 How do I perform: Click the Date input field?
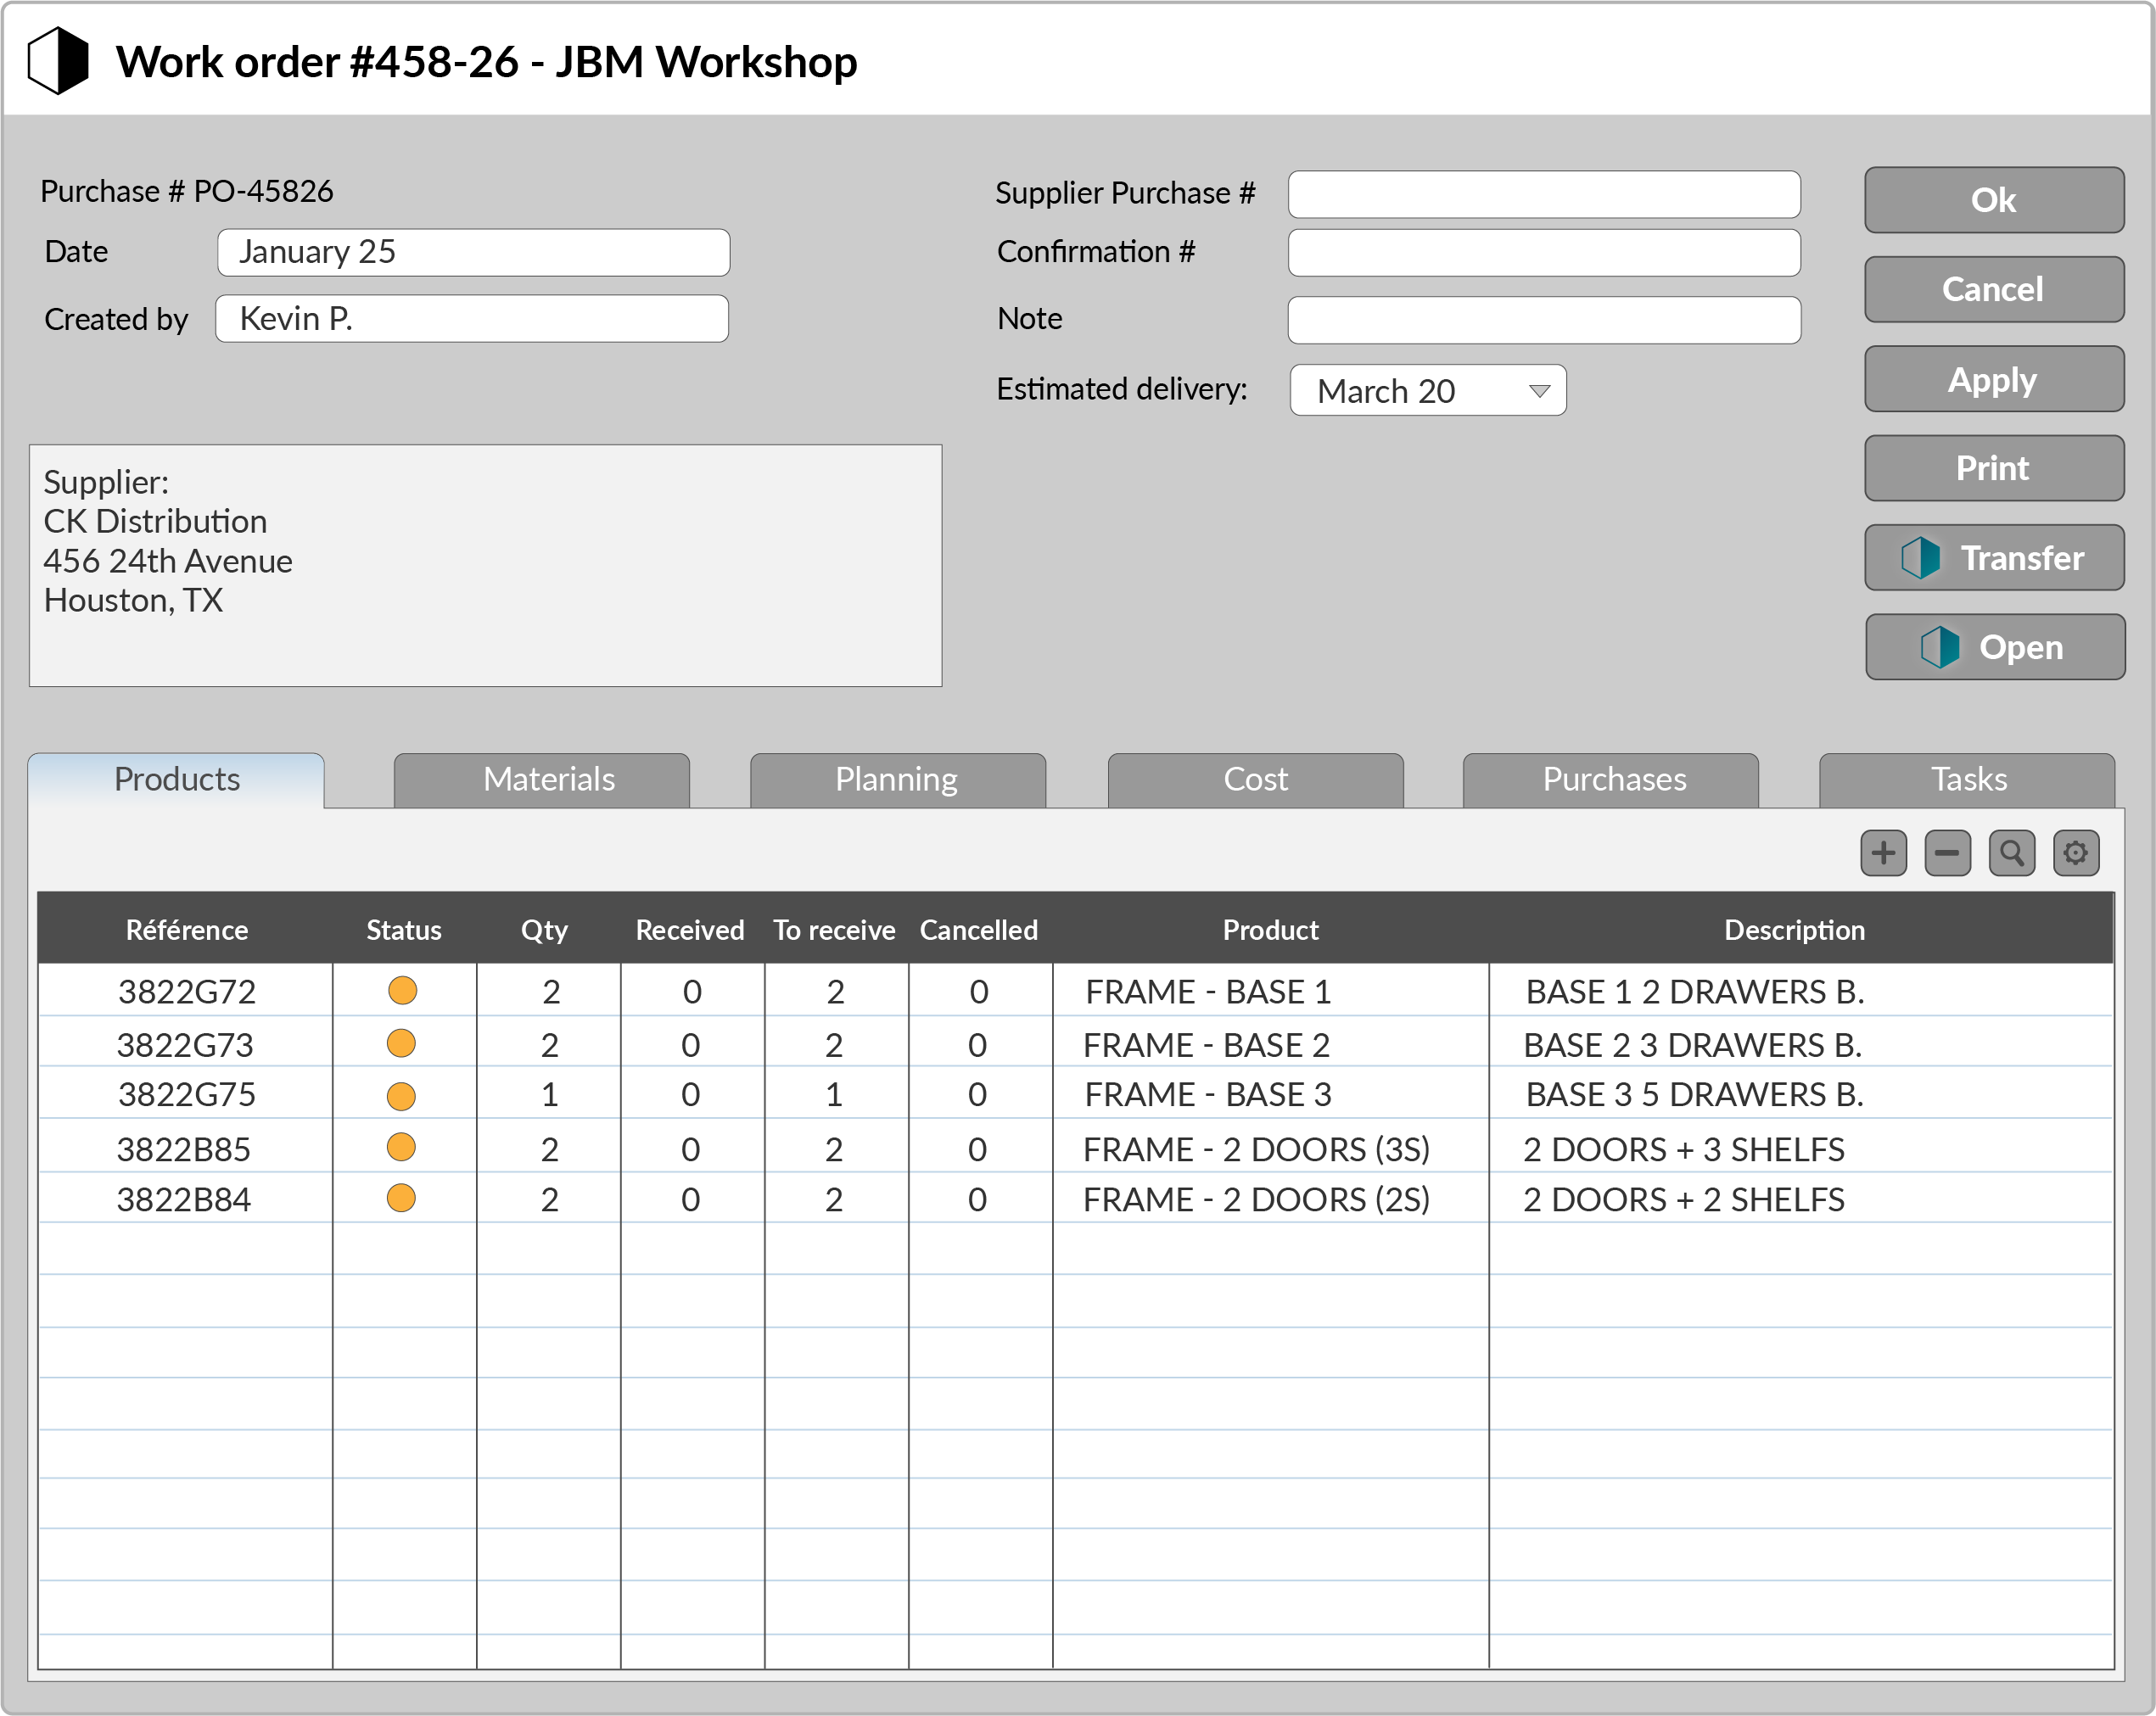click(474, 252)
